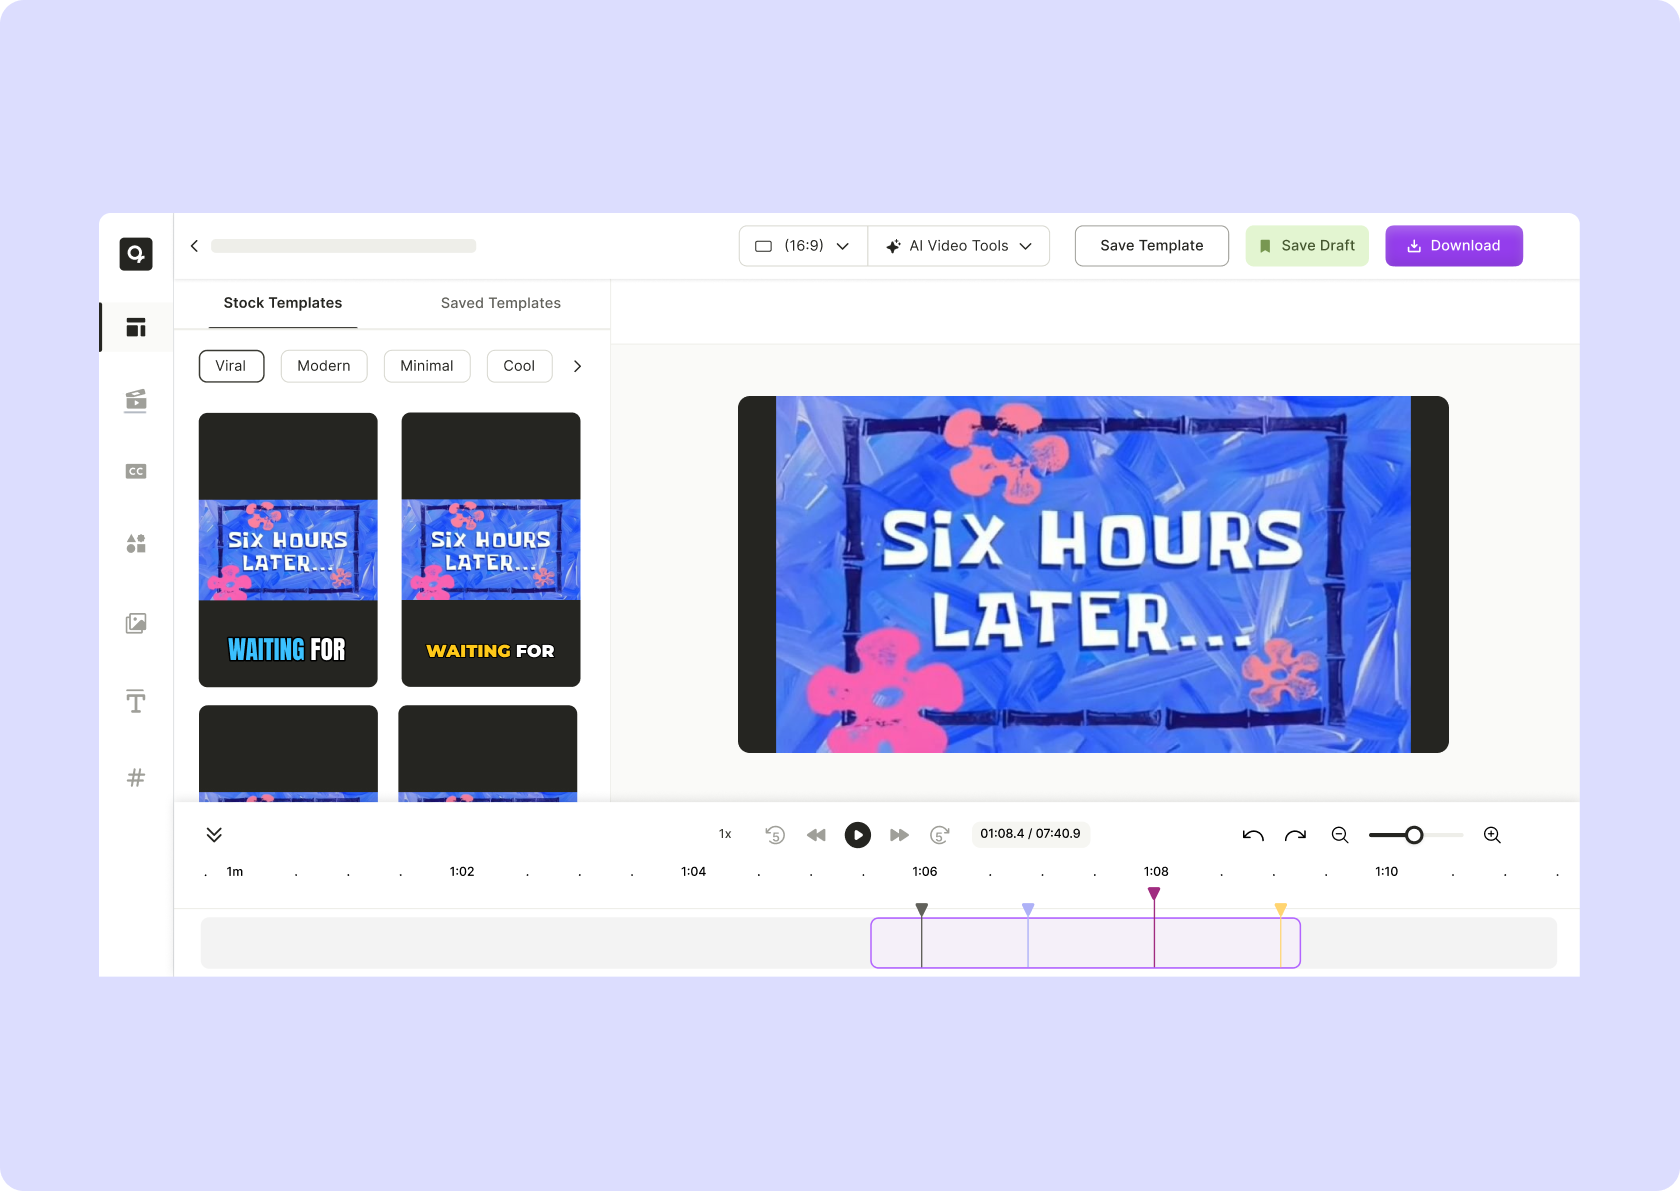Redo the last action
Viewport: 1680px width, 1191px height.
click(x=1295, y=835)
